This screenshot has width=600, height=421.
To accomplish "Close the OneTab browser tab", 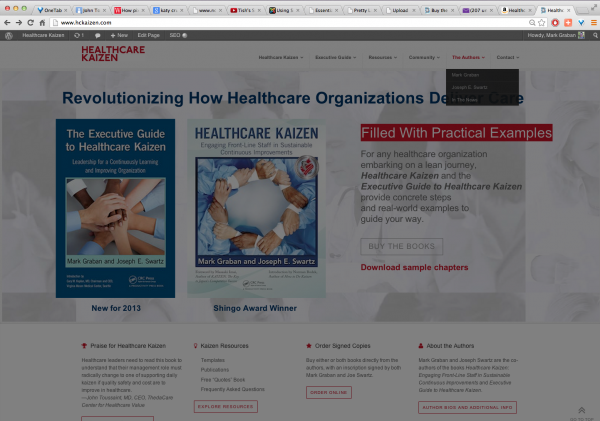I will point(65,10).
